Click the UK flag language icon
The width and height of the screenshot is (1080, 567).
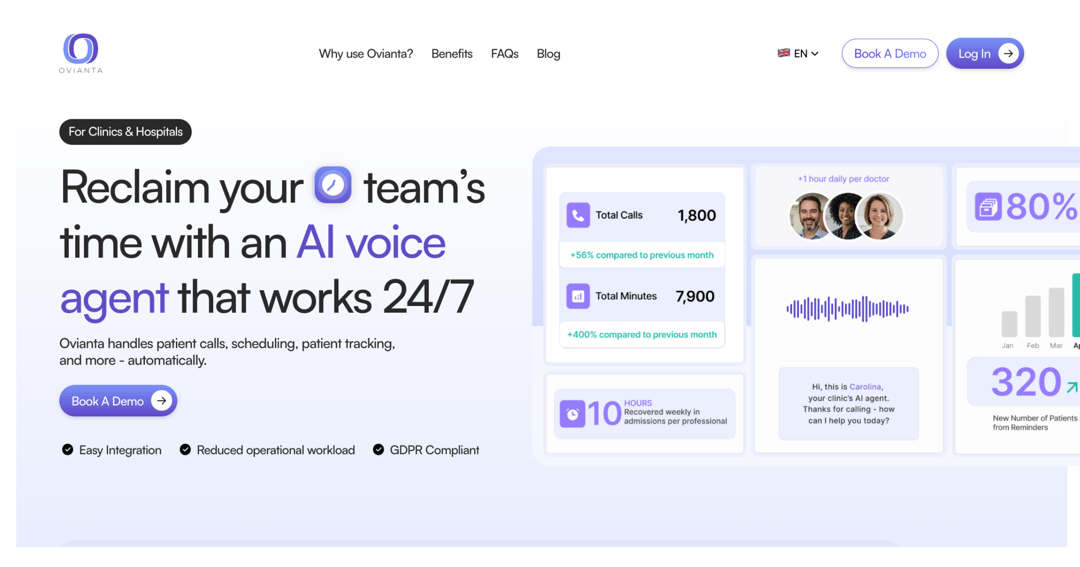coord(784,53)
